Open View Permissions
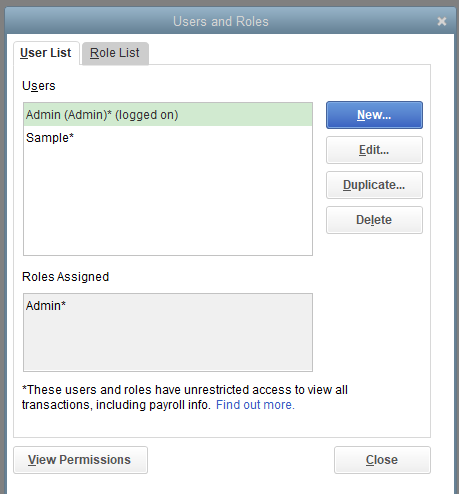 click(80, 460)
